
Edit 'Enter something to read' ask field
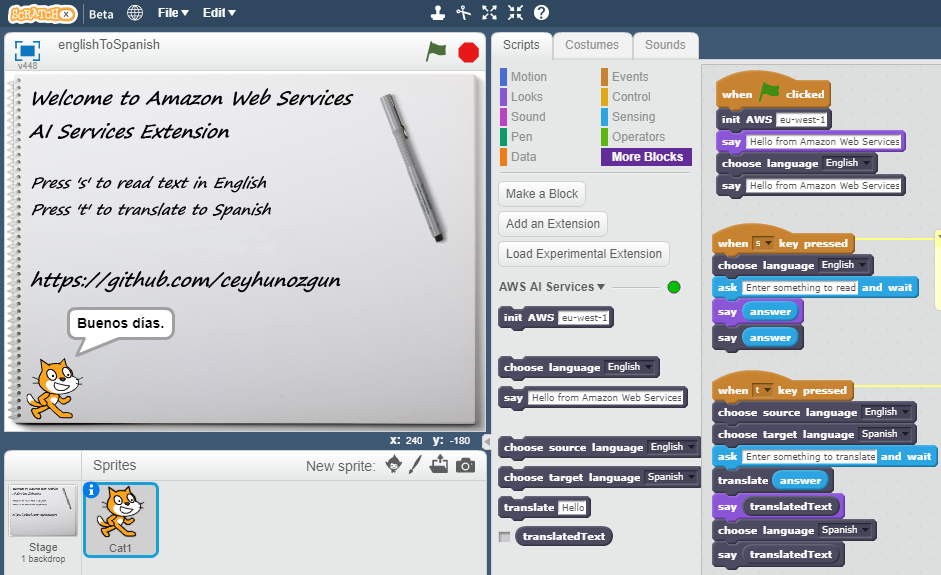coord(801,288)
